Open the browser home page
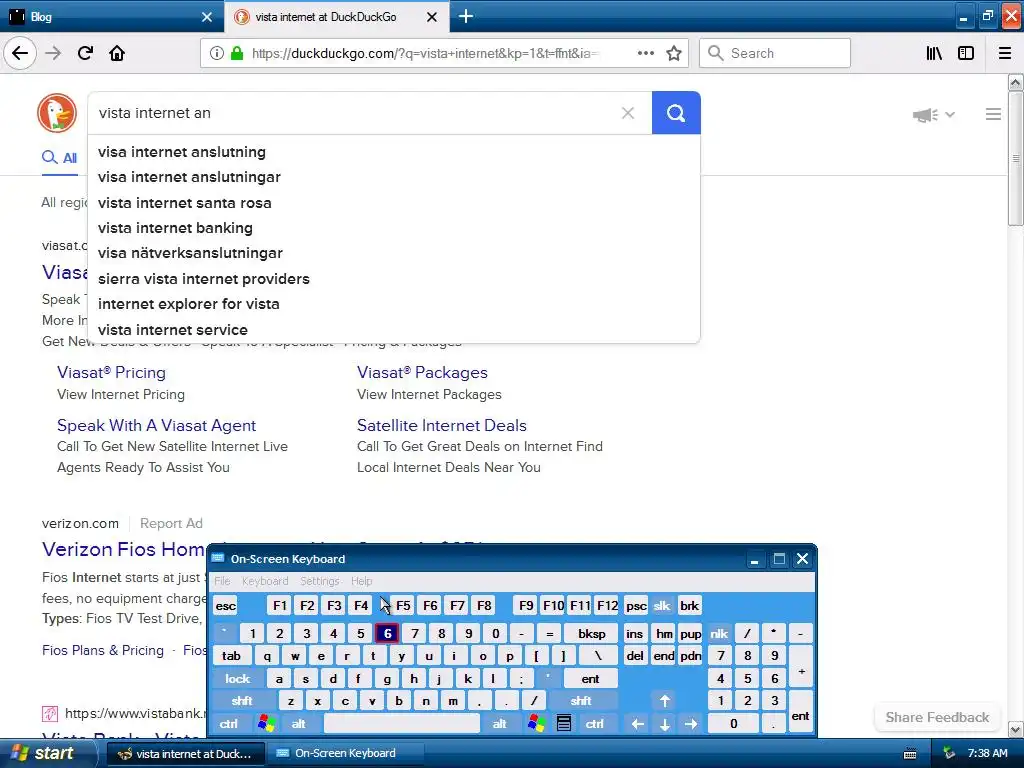This screenshot has height=768, width=1024. 117,53
